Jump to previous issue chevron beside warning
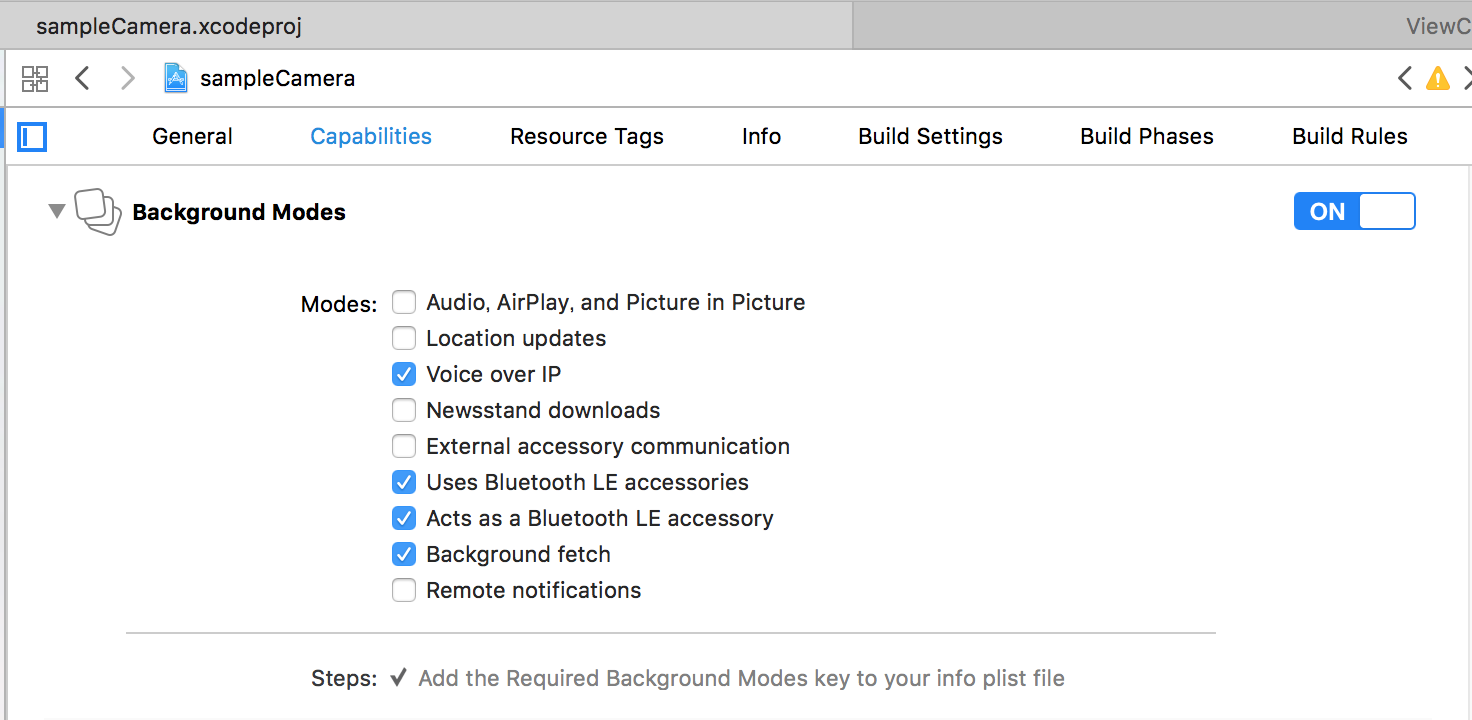This screenshot has height=720, width=1472. [1405, 78]
